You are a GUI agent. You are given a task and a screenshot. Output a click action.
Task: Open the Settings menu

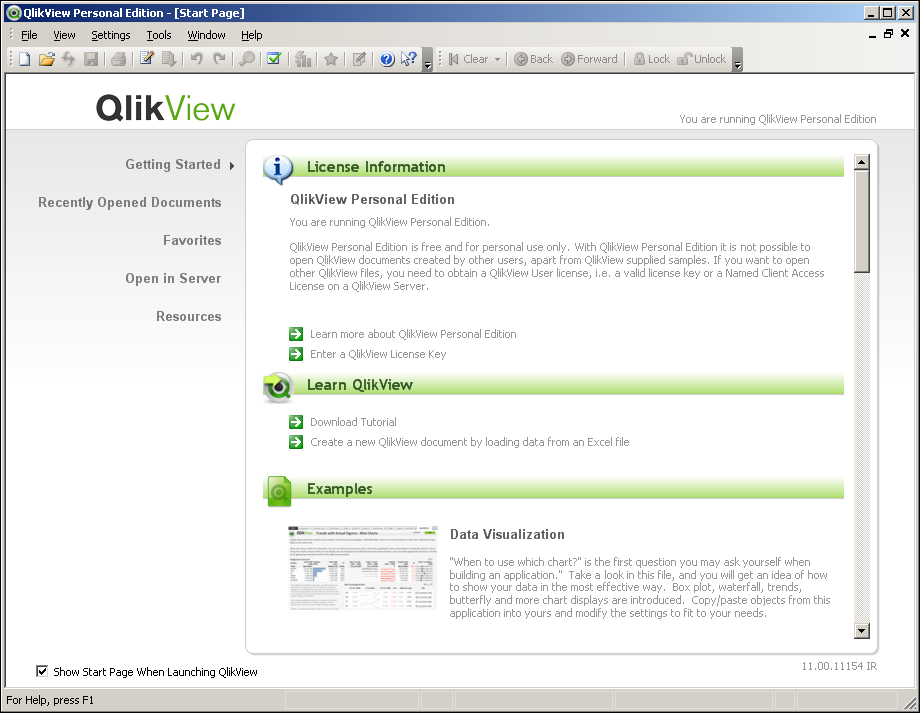[110, 34]
